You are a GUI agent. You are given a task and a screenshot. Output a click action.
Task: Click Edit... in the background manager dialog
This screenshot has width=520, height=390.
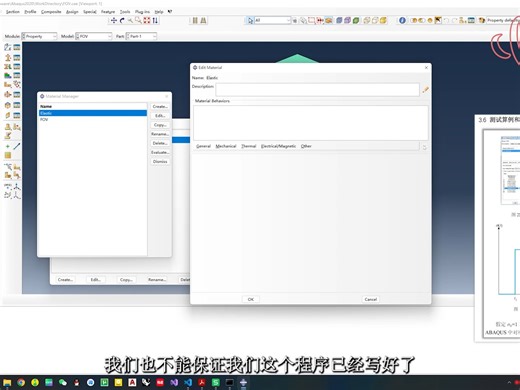pos(96,280)
